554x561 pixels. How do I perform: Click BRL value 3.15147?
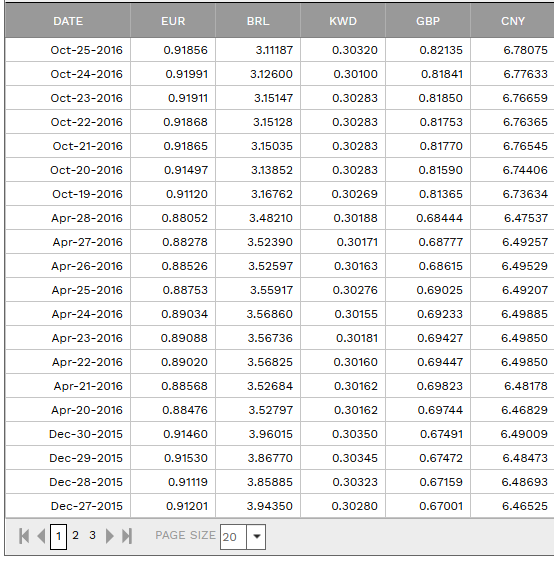(x=273, y=98)
